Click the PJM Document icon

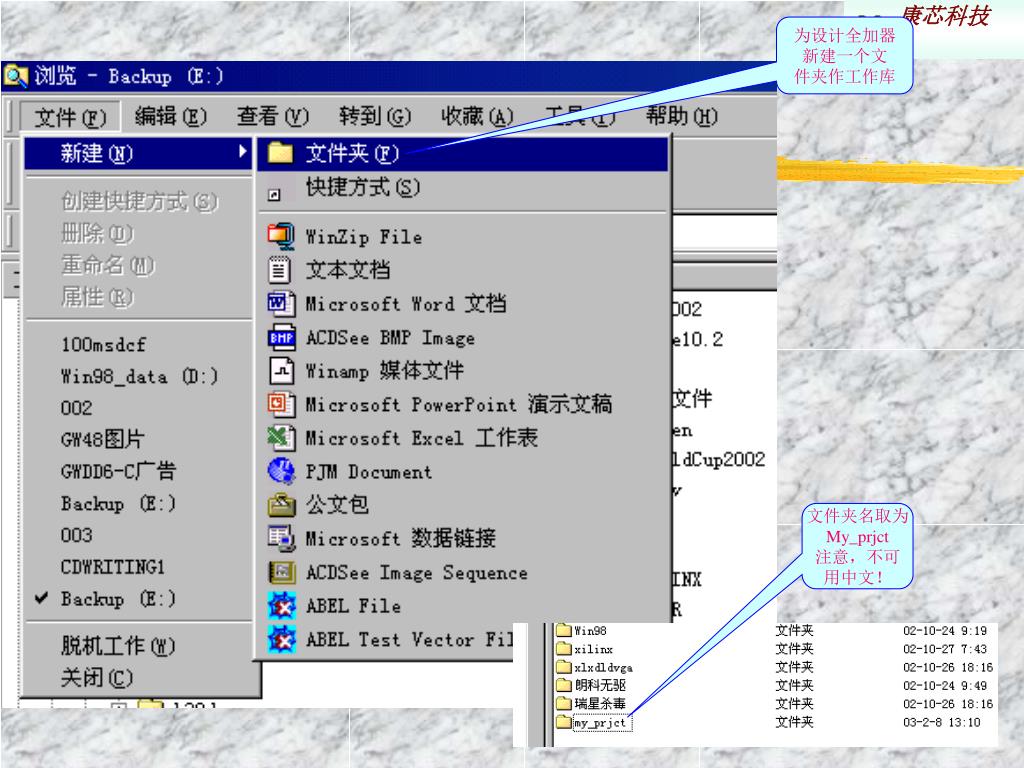pos(281,471)
